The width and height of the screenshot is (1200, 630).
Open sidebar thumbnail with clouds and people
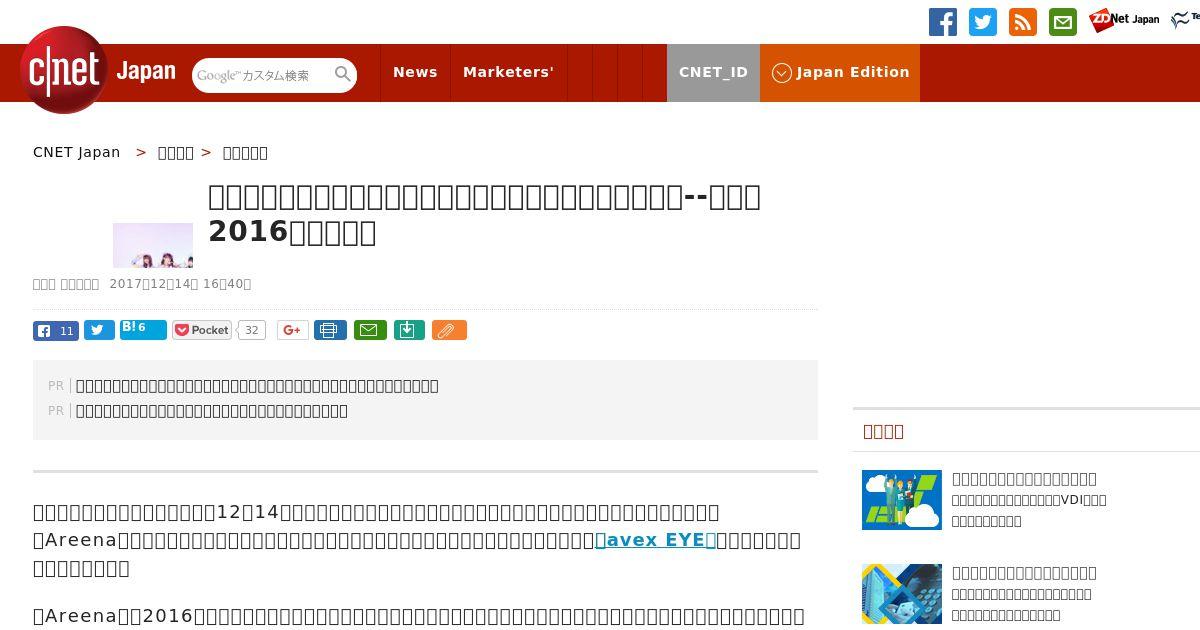[902, 500]
